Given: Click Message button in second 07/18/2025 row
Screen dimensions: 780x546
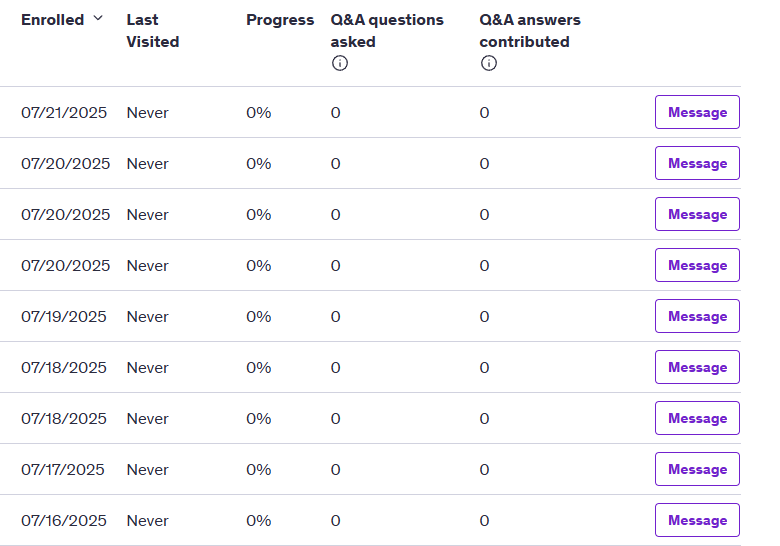Looking at the screenshot, I should pos(697,418).
